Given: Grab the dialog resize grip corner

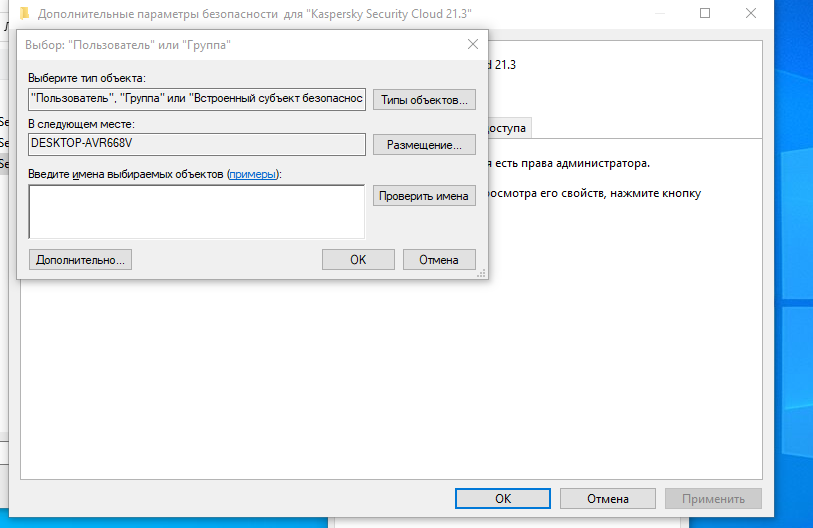Looking at the screenshot, I should (482, 273).
